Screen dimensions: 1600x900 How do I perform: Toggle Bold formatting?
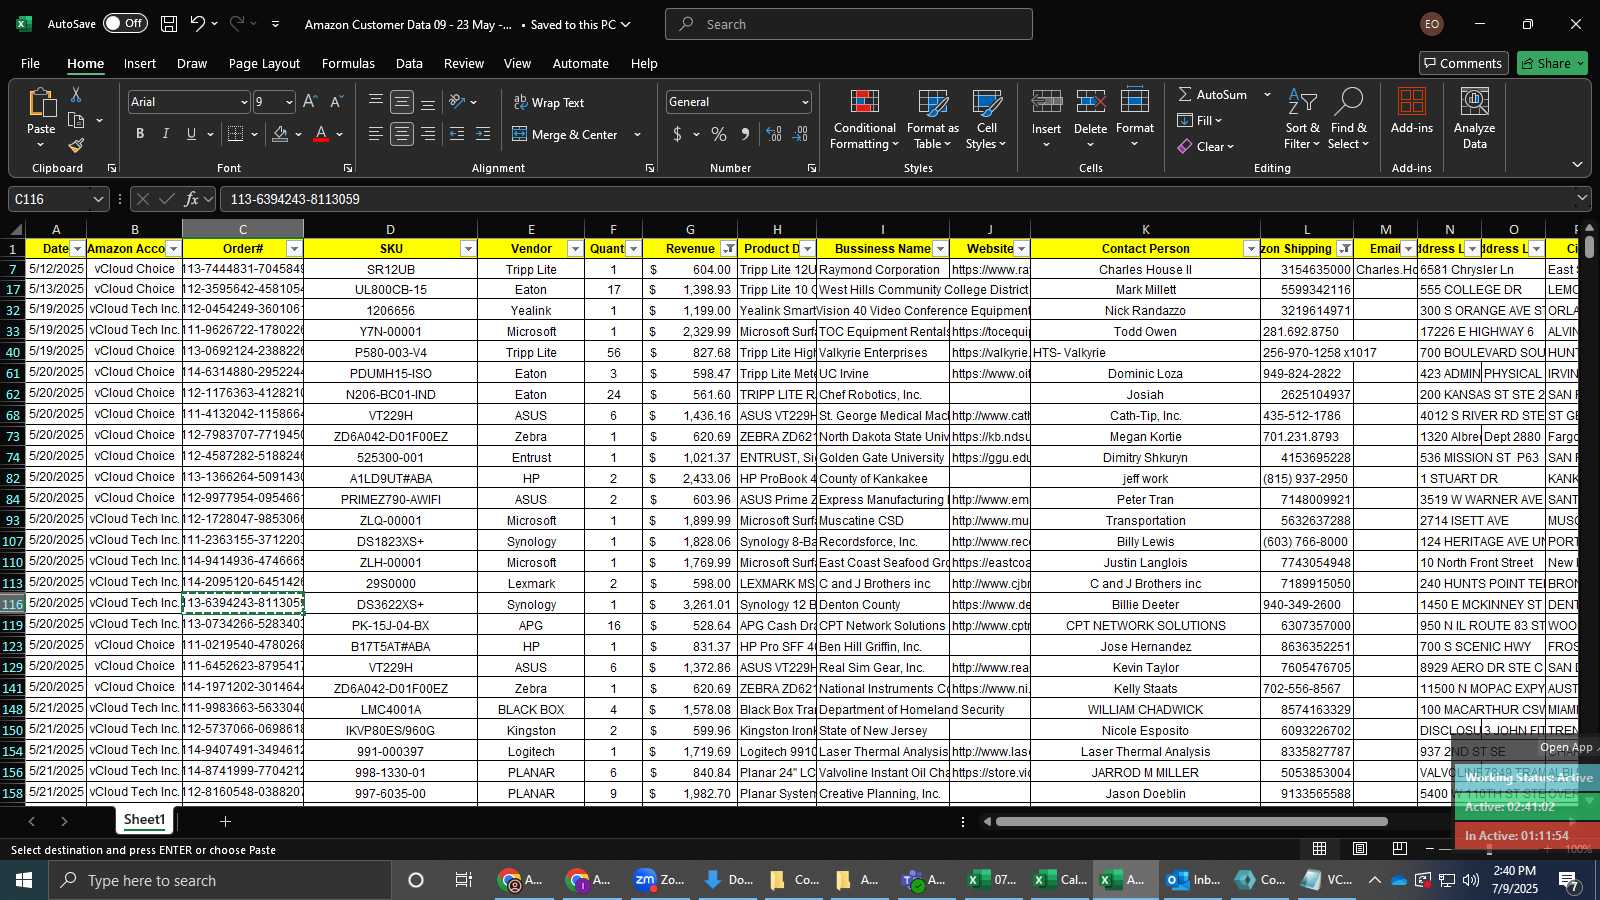point(140,134)
